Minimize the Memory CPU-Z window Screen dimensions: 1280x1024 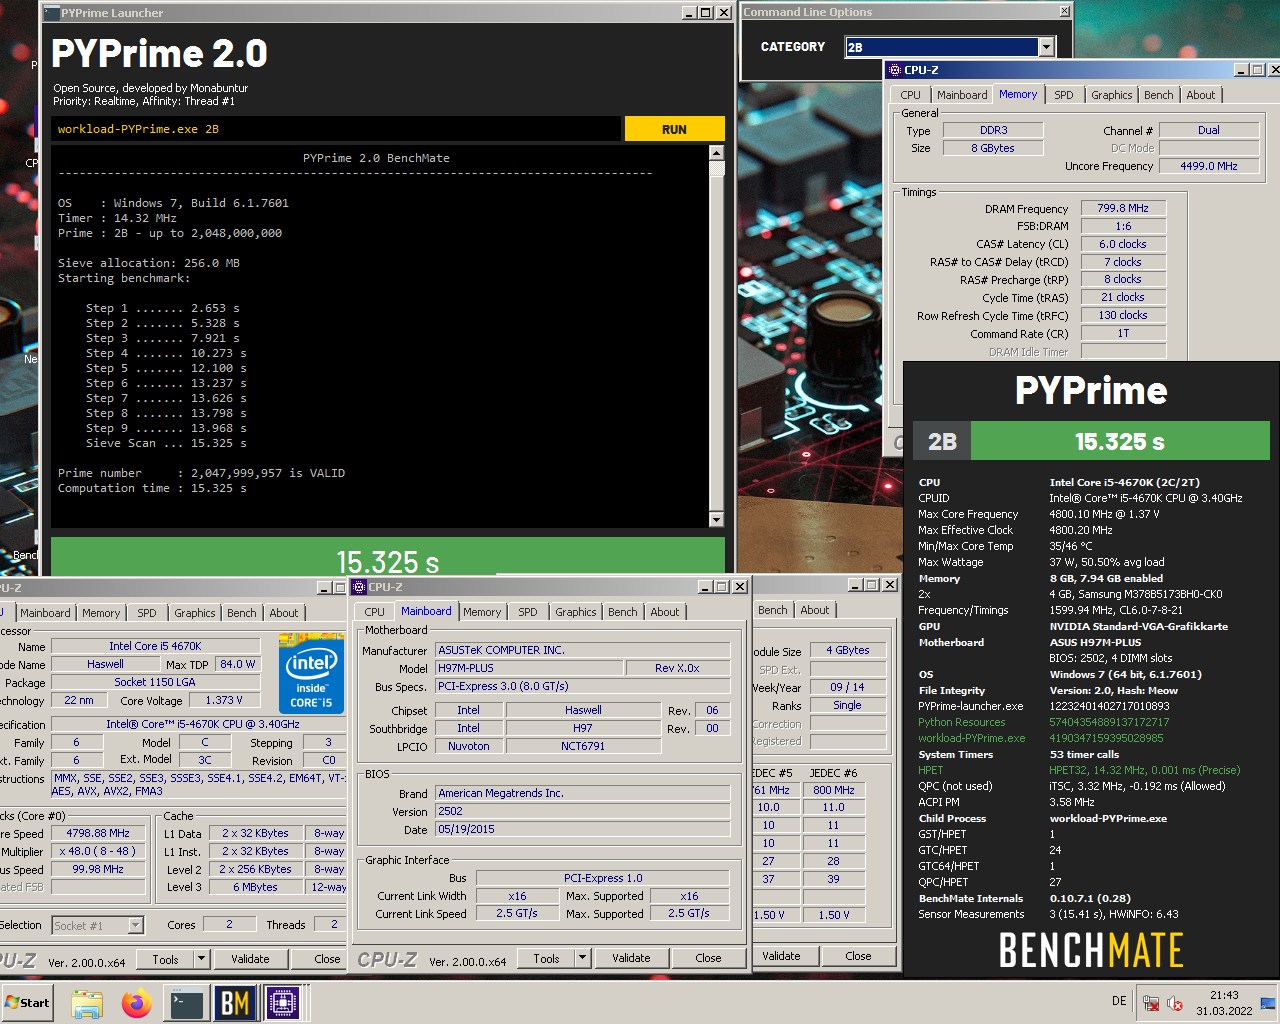[1241, 70]
